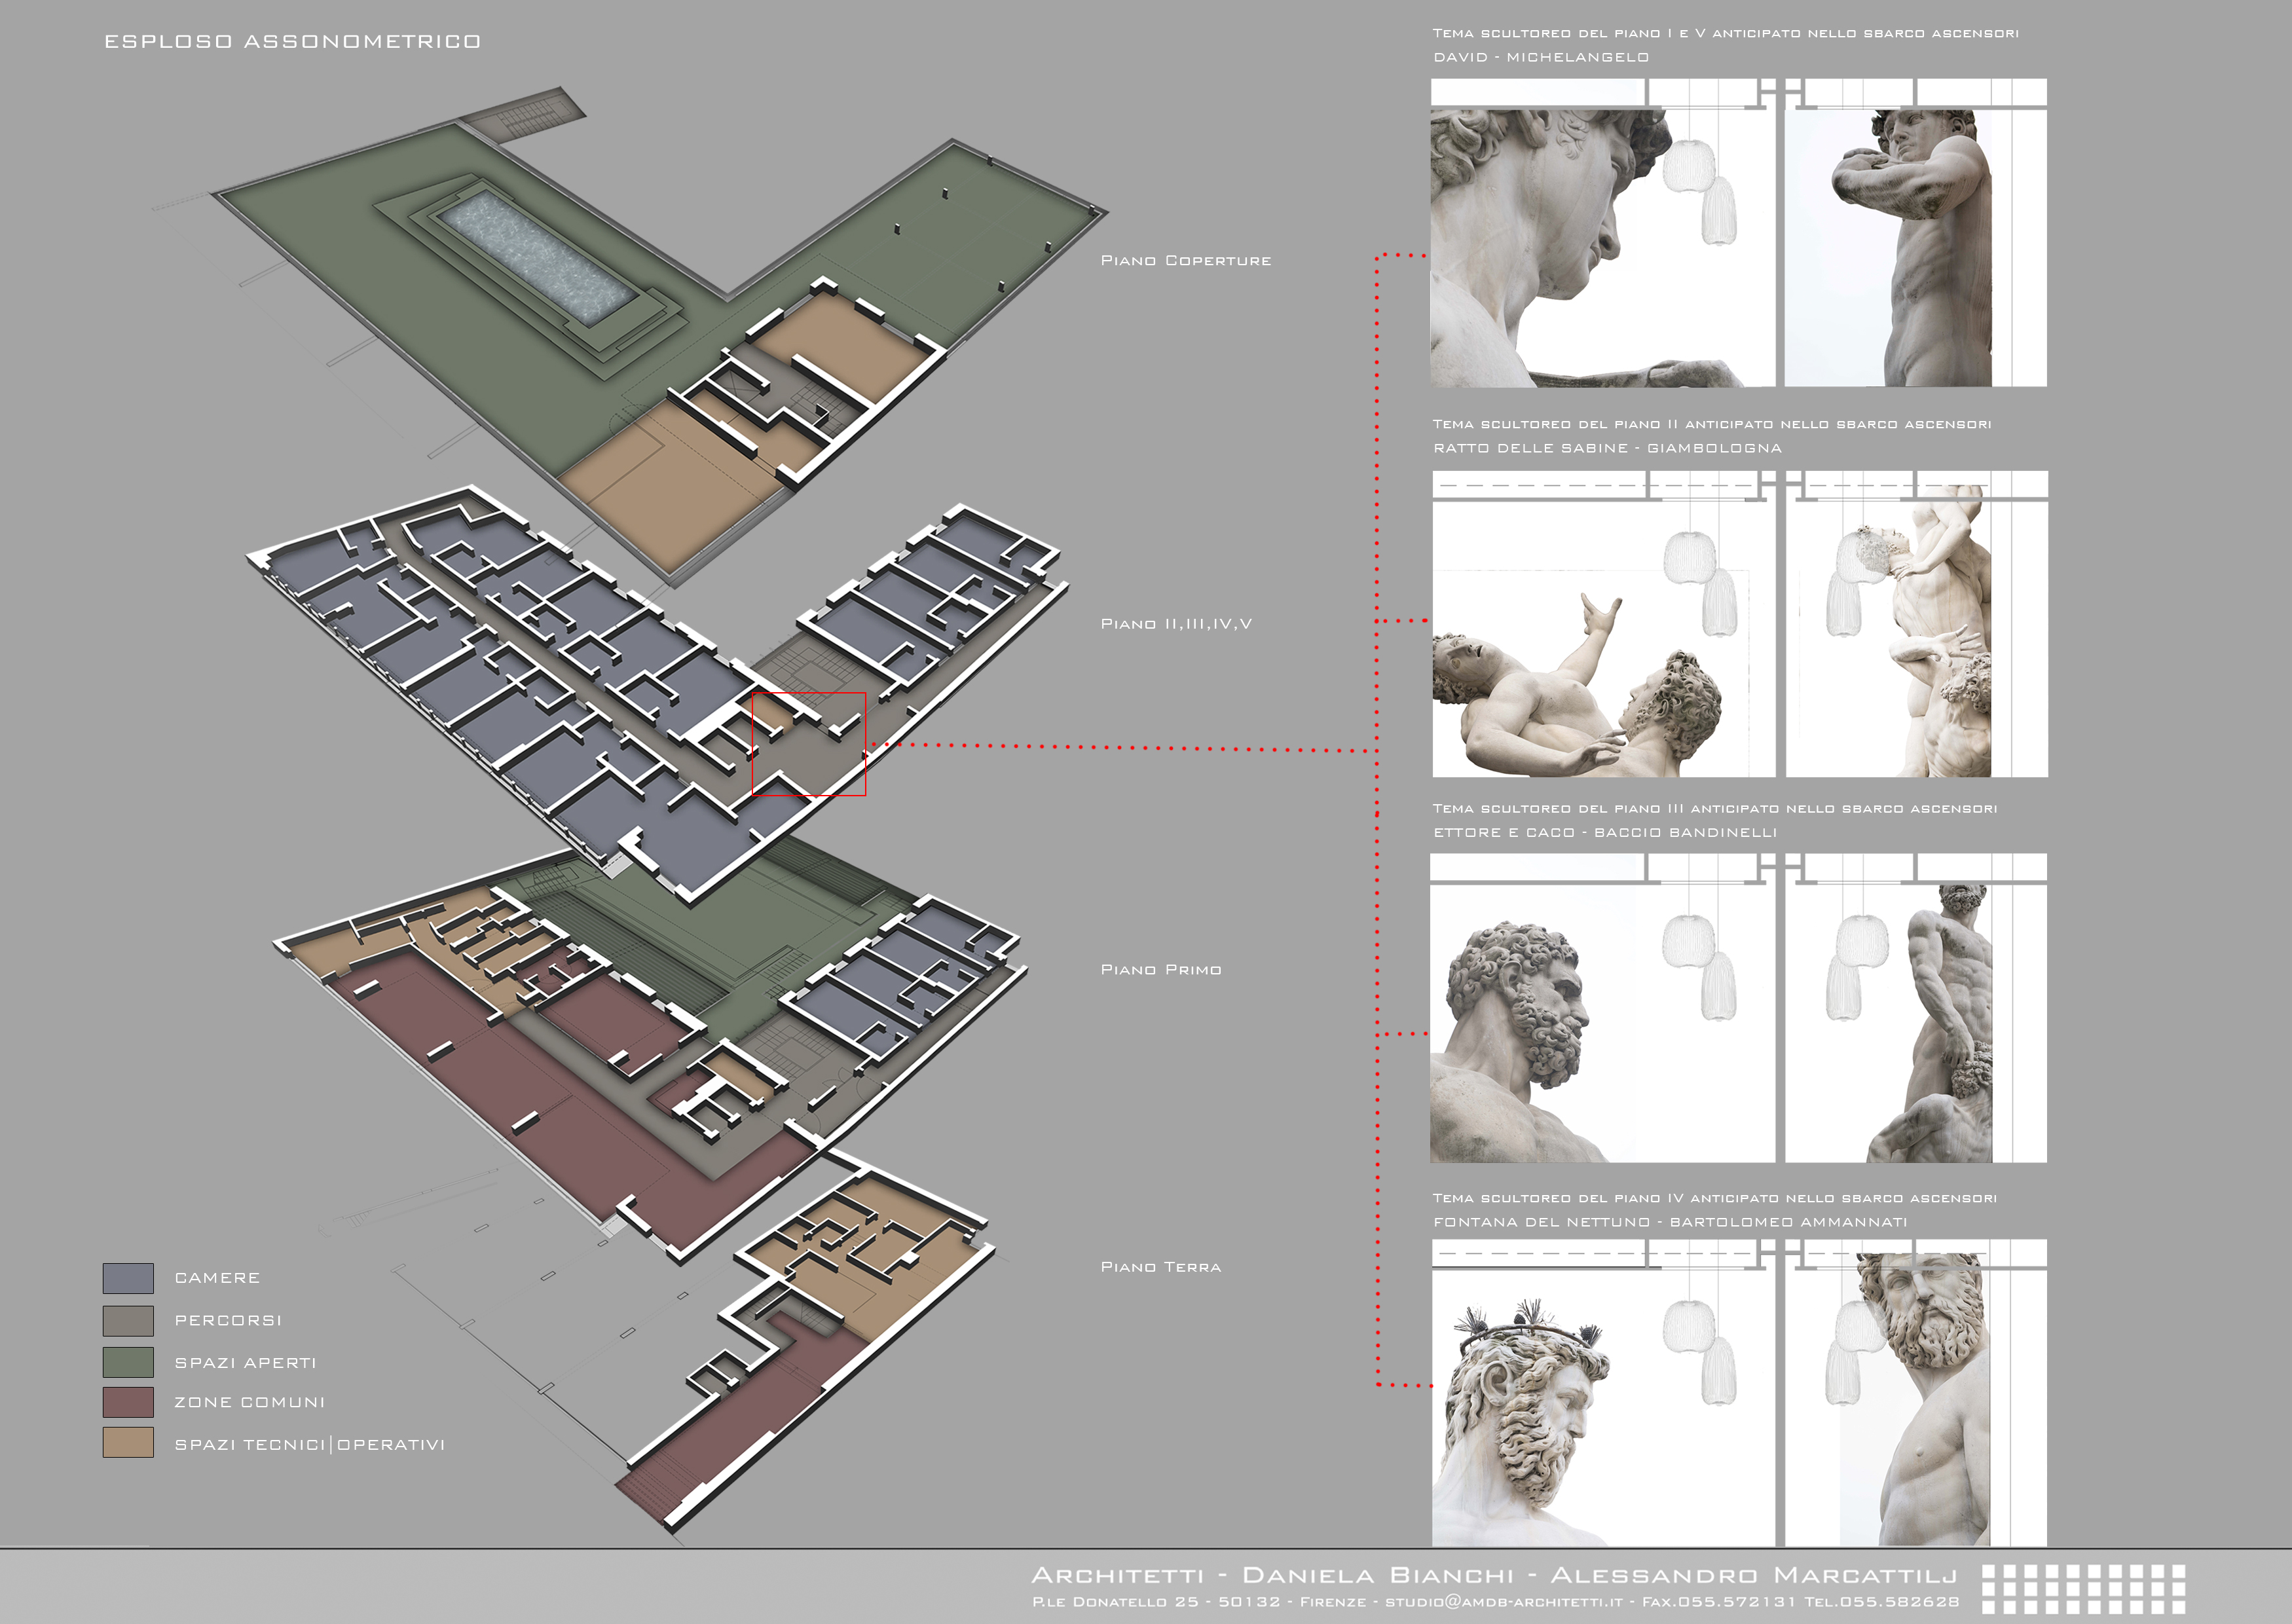The width and height of the screenshot is (2292, 1624).
Task: Click the 'Piano Primo' label
Action: pos(1161,970)
